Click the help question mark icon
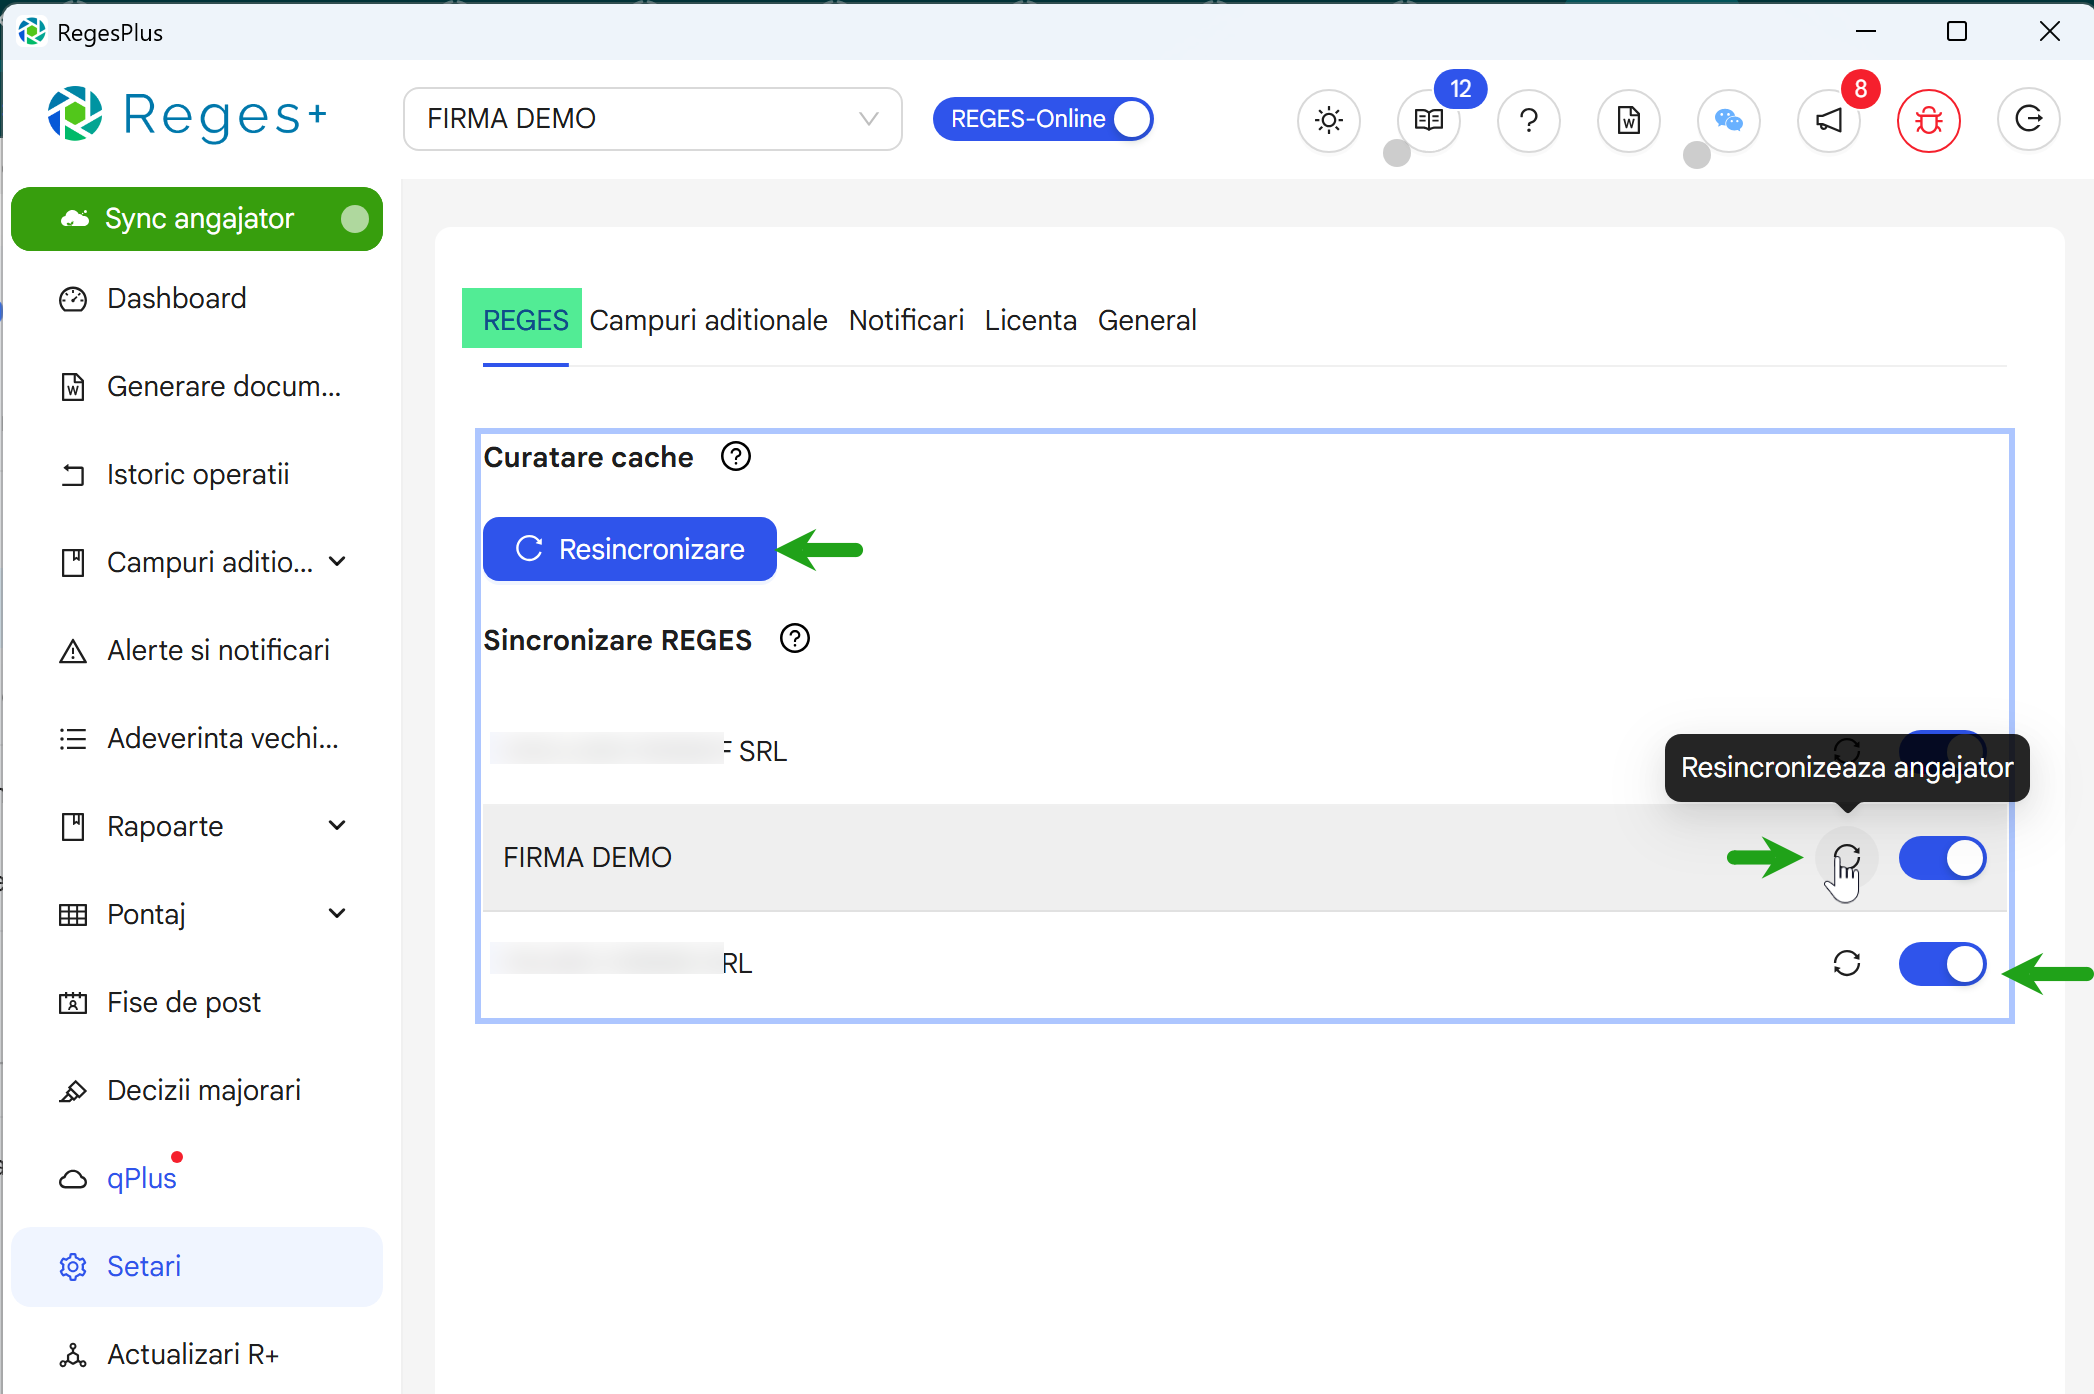 point(1528,120)
